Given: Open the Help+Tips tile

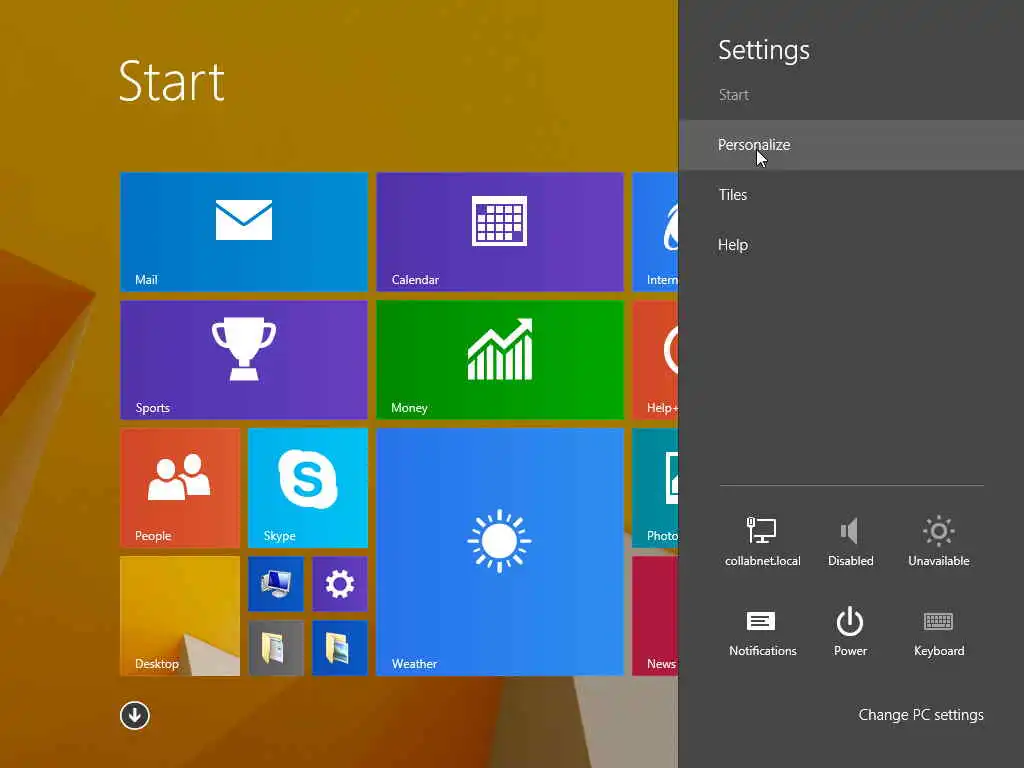Looking at the screenshot, I should pyautogui.click(x=656, y=359).
